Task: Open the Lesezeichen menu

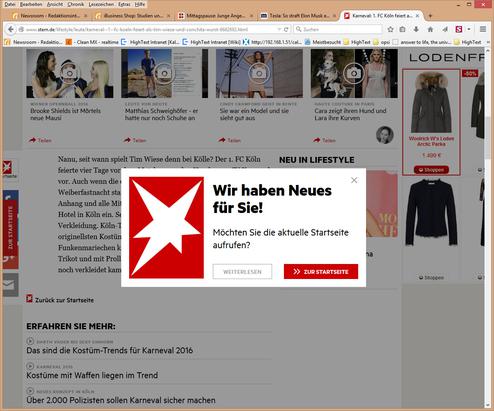Action: point(101,4)
